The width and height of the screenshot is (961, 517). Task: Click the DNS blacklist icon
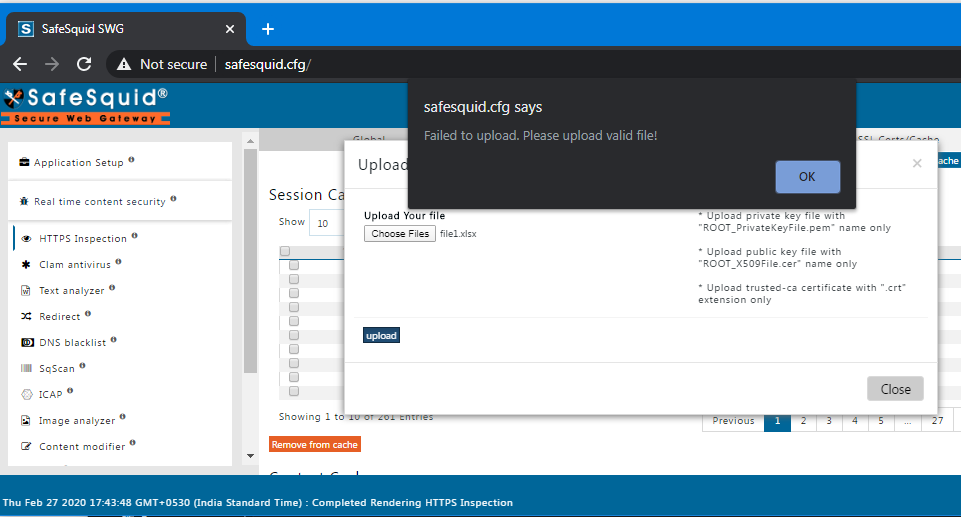click(27, 342)
